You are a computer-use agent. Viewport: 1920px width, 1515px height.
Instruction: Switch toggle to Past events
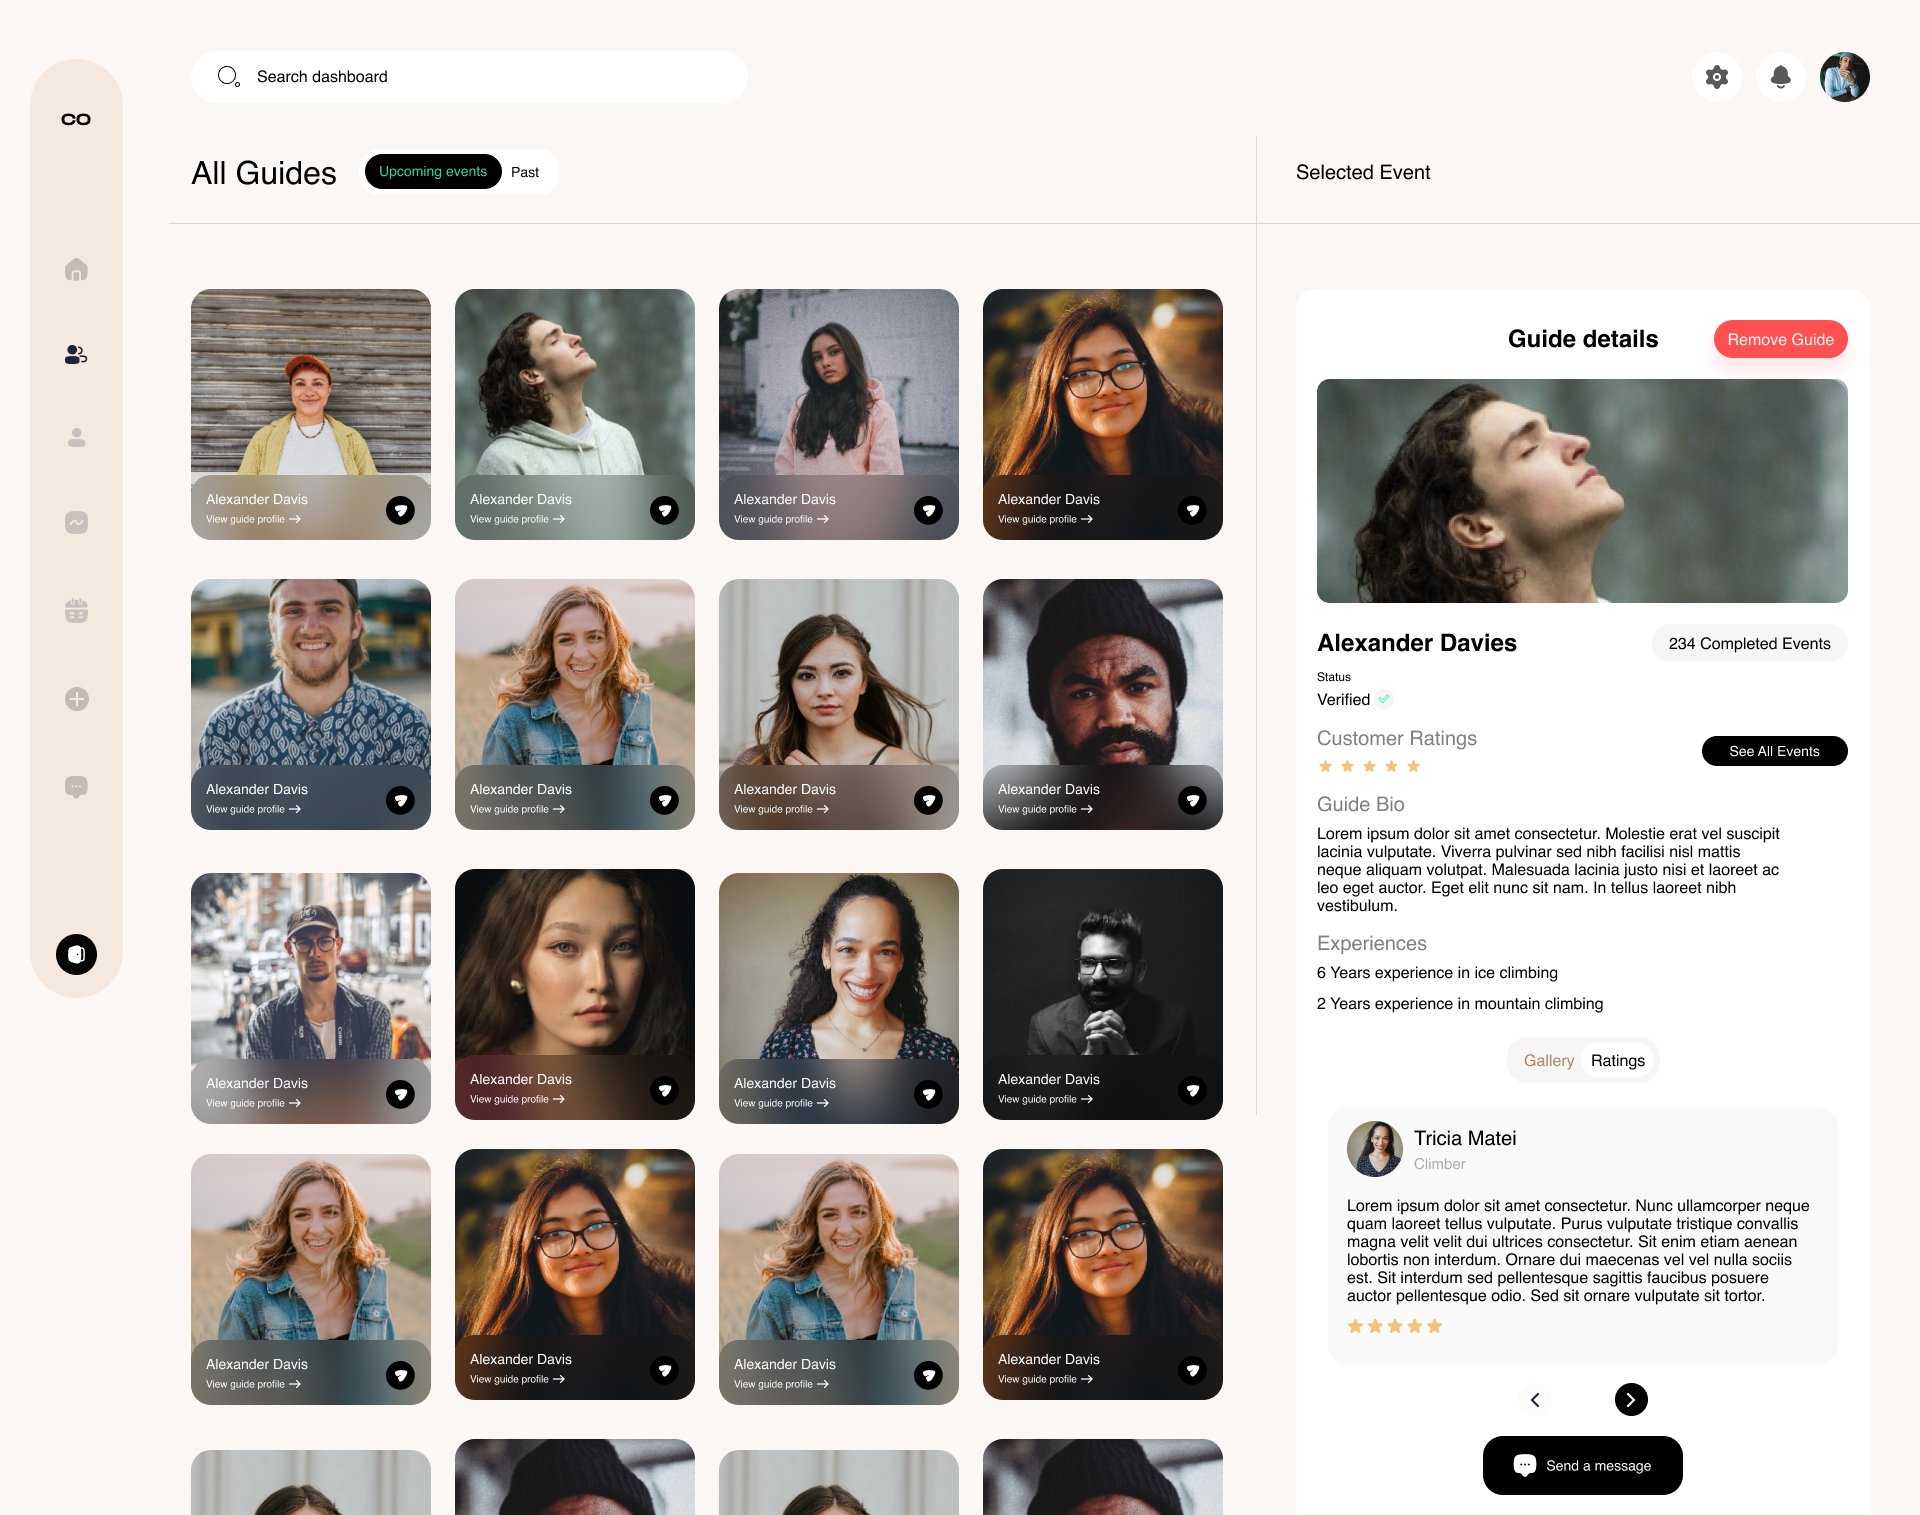[525, 172]
